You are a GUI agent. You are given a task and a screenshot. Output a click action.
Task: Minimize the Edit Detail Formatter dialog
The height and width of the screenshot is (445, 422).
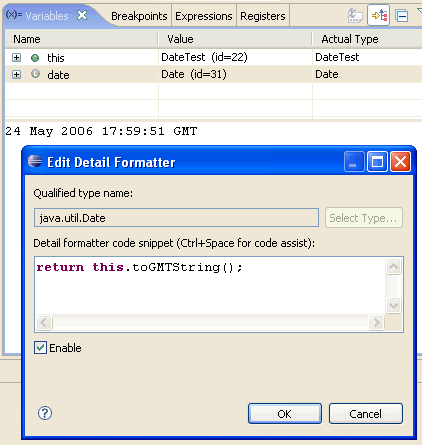(x=354, y=162)
